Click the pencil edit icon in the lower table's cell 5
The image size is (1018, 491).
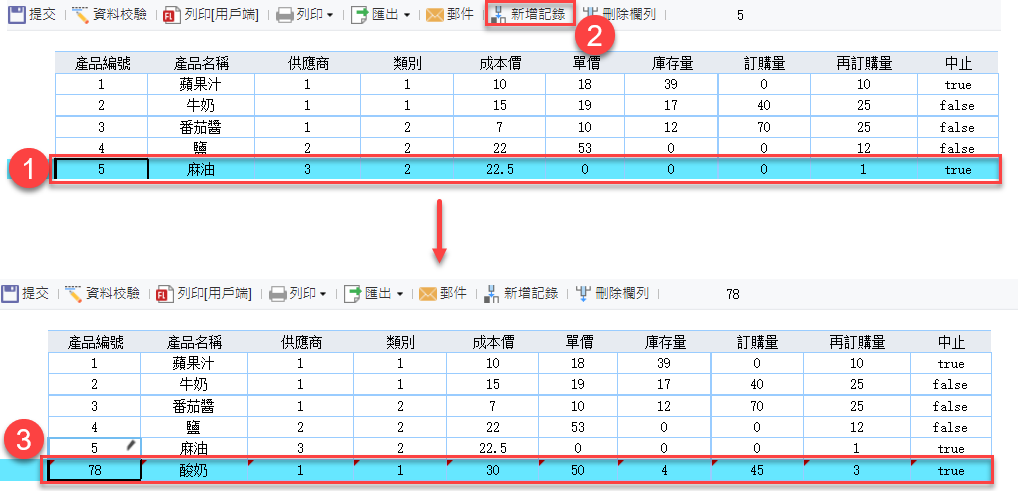point(131,444)
